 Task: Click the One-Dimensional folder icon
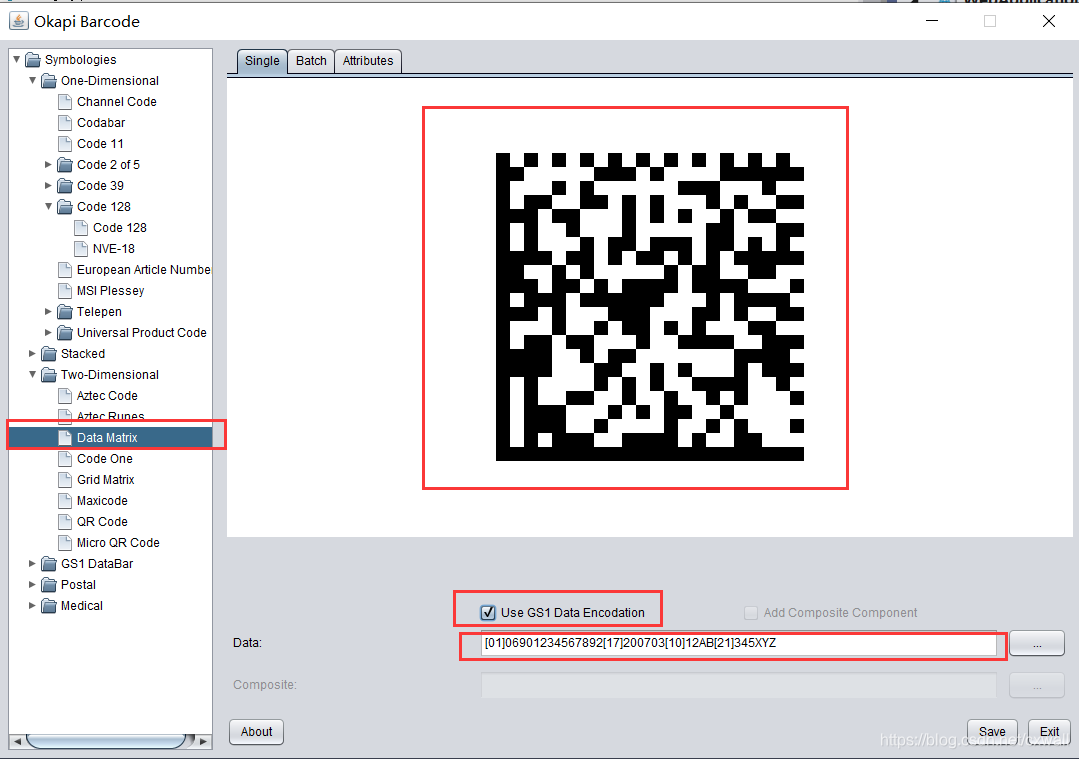click(x=49, y=81)
